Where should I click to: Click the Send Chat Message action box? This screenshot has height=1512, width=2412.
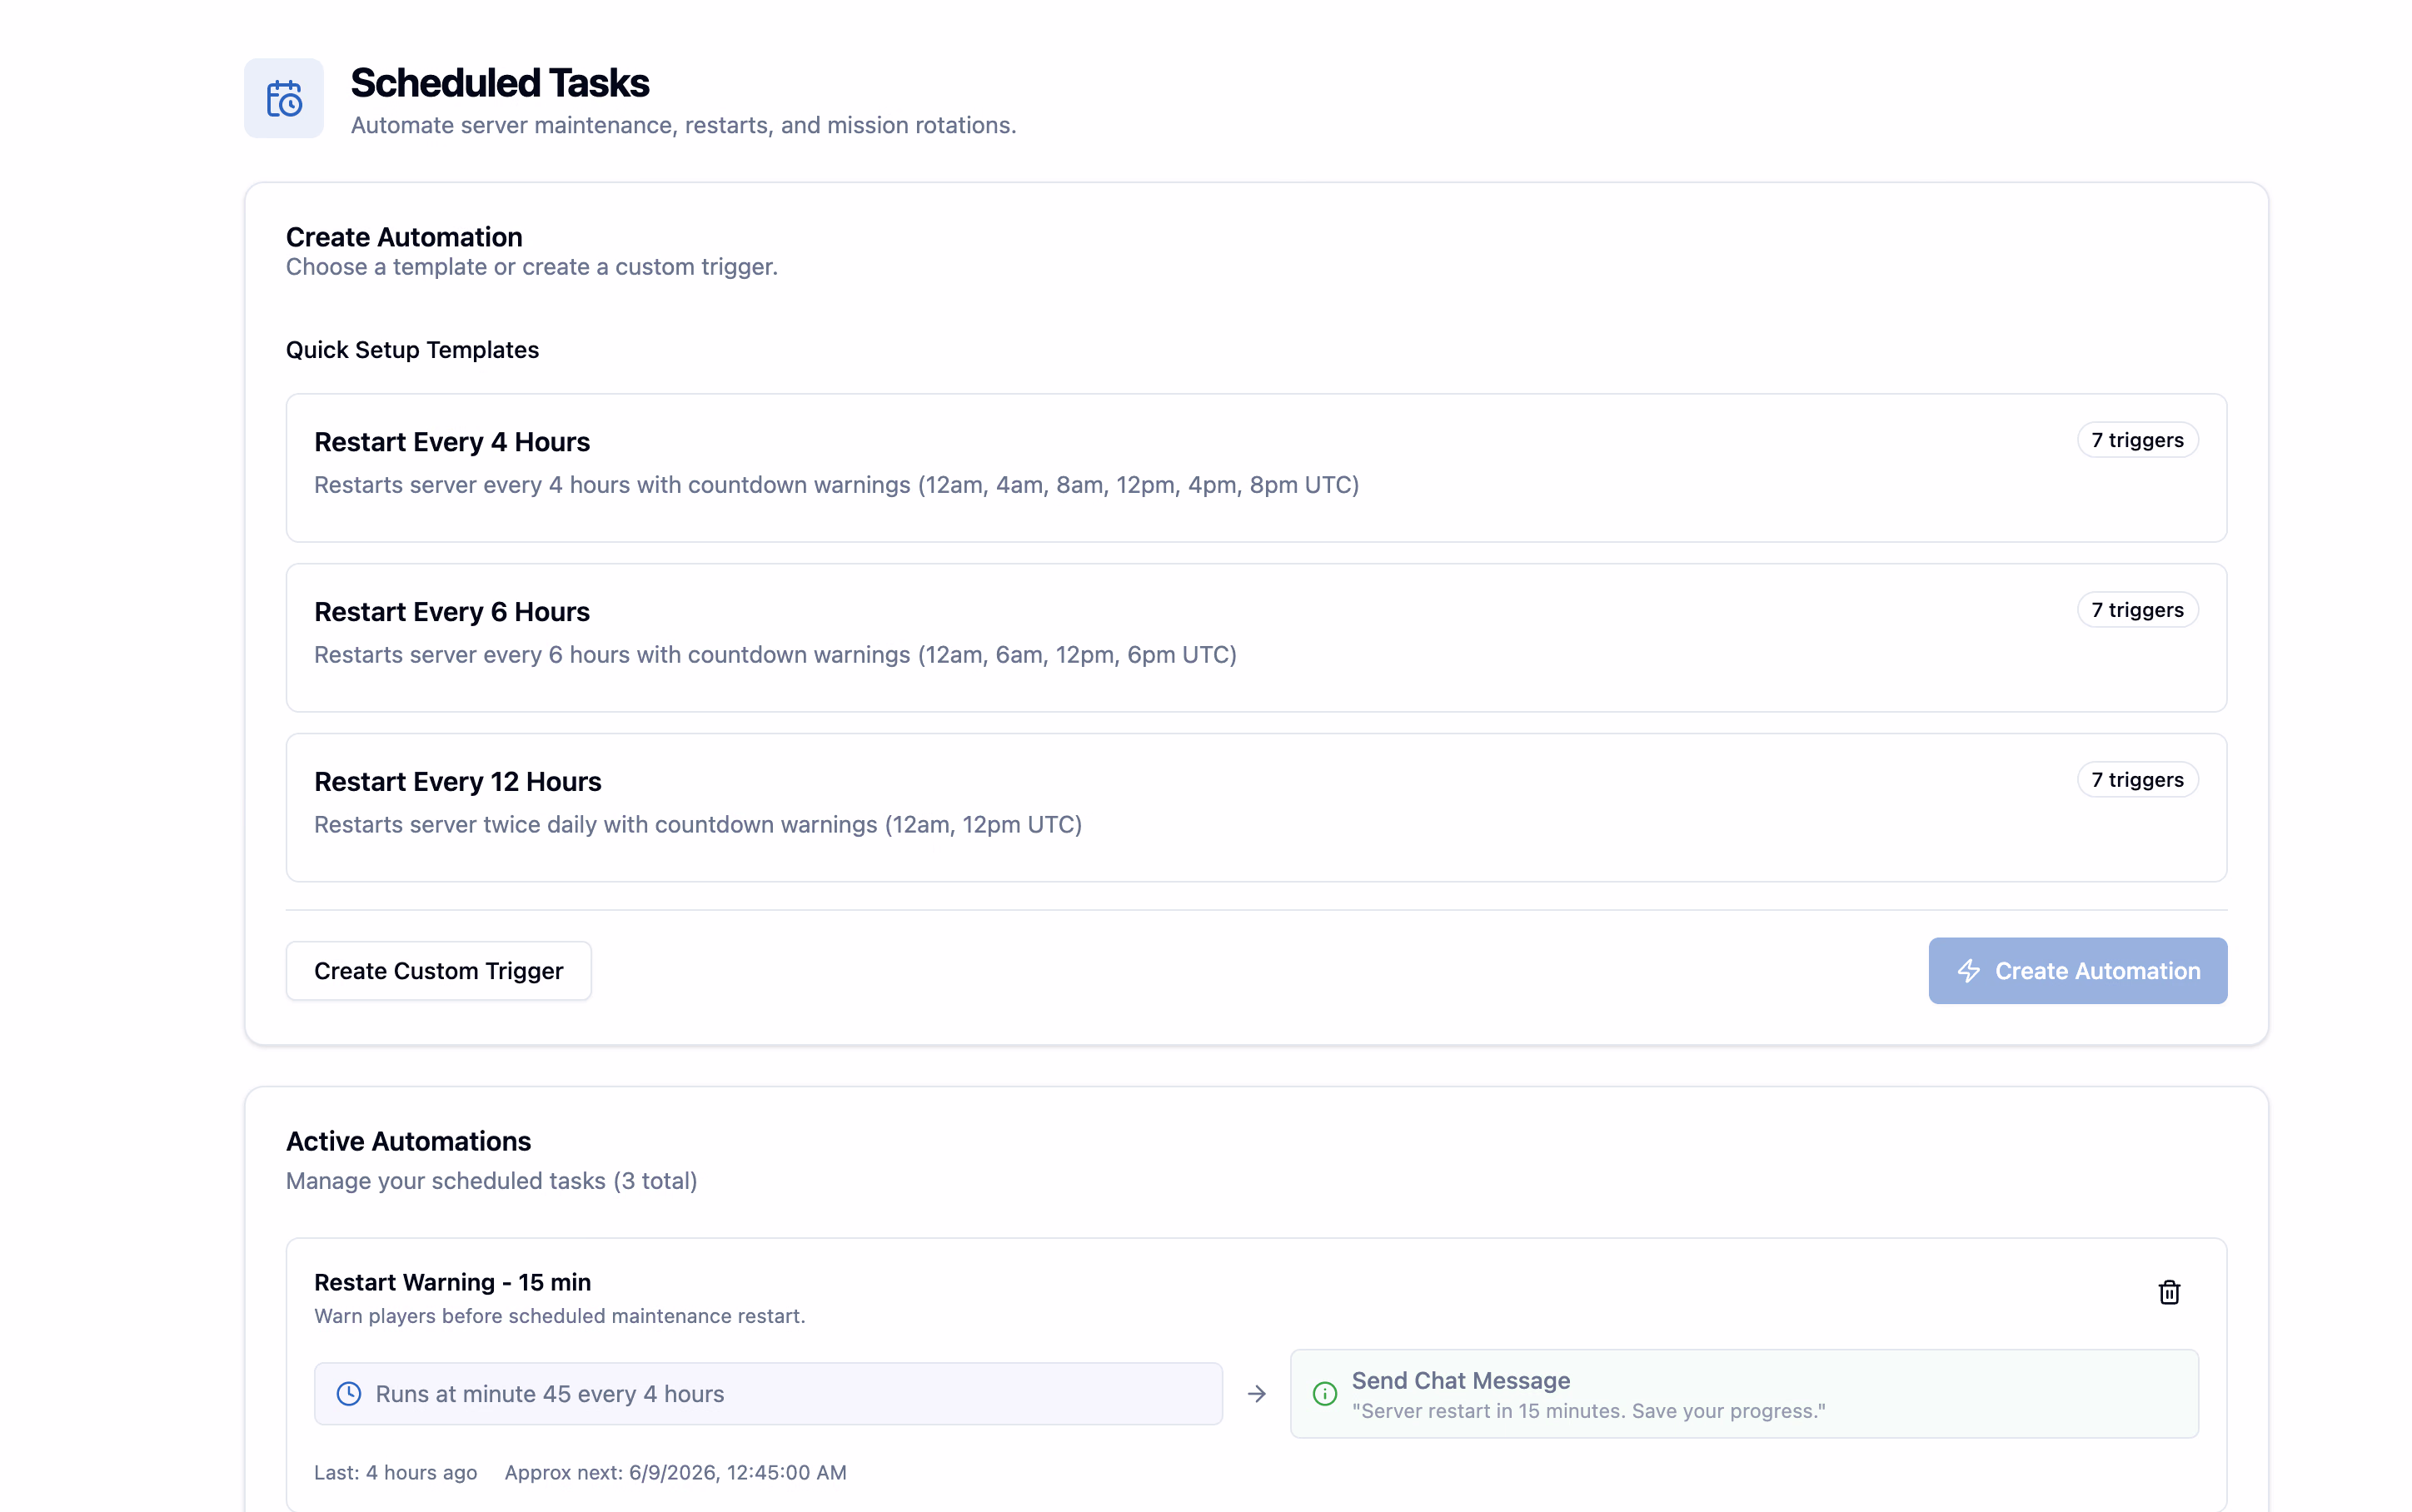(1744, 1393)
